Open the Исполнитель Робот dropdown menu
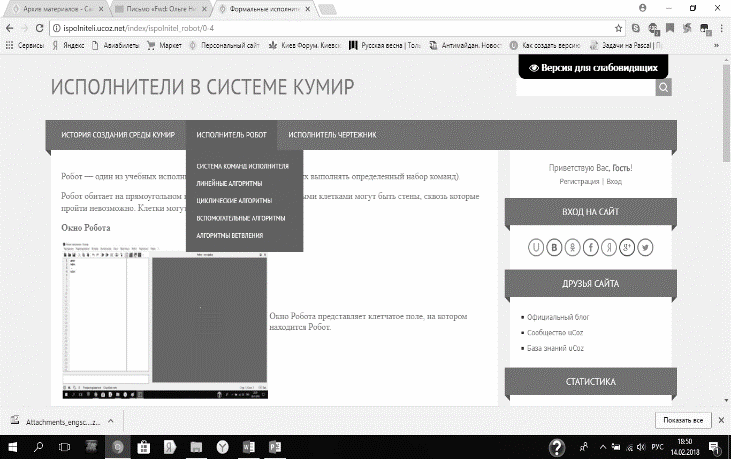The image size is (731, 459). pyautogui.click(x=230, y=135)
